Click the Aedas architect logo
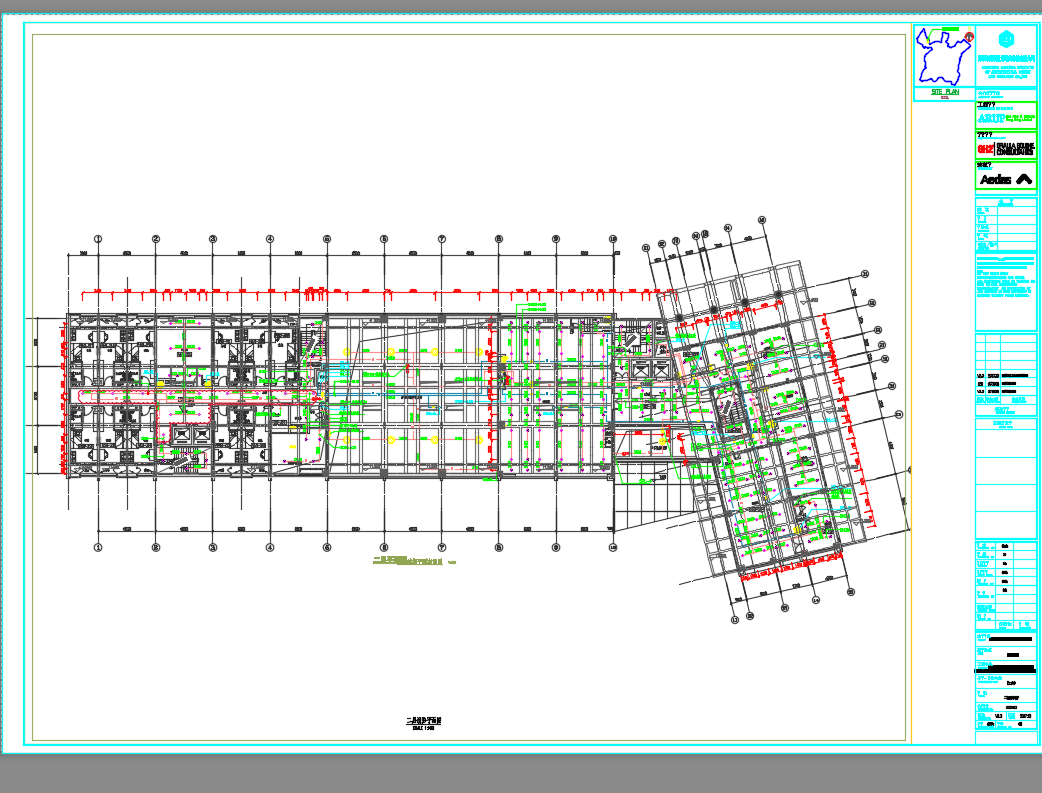1042x793 pixels. pyautogui.click(x=1006, y=179)
